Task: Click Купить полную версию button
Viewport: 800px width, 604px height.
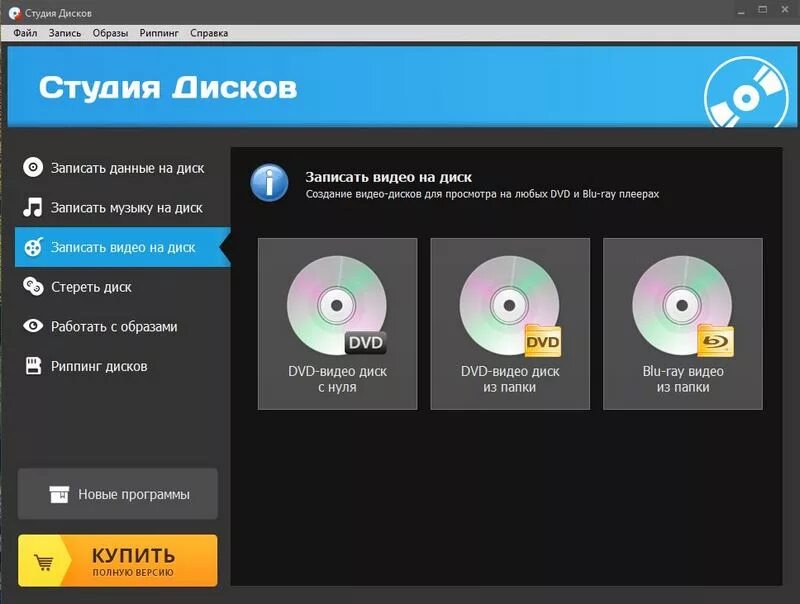Action: pos(118,561)
